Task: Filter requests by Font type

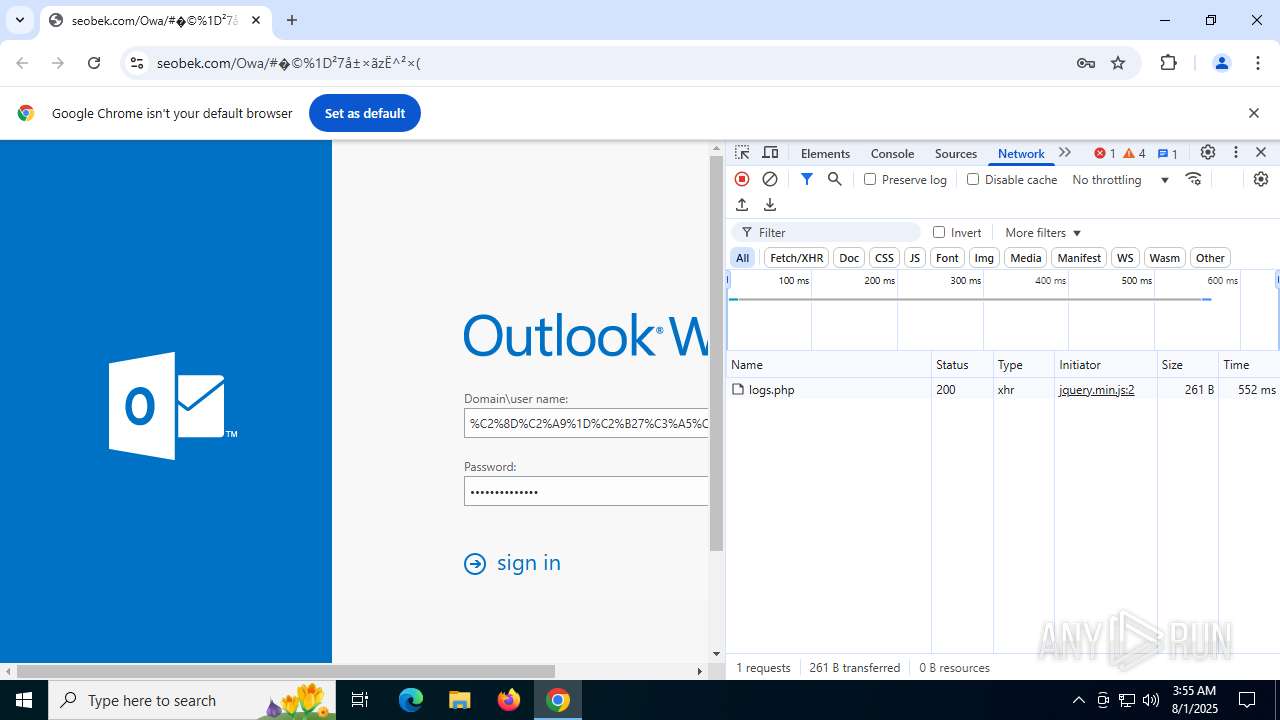Action: (x=947, y=258)
